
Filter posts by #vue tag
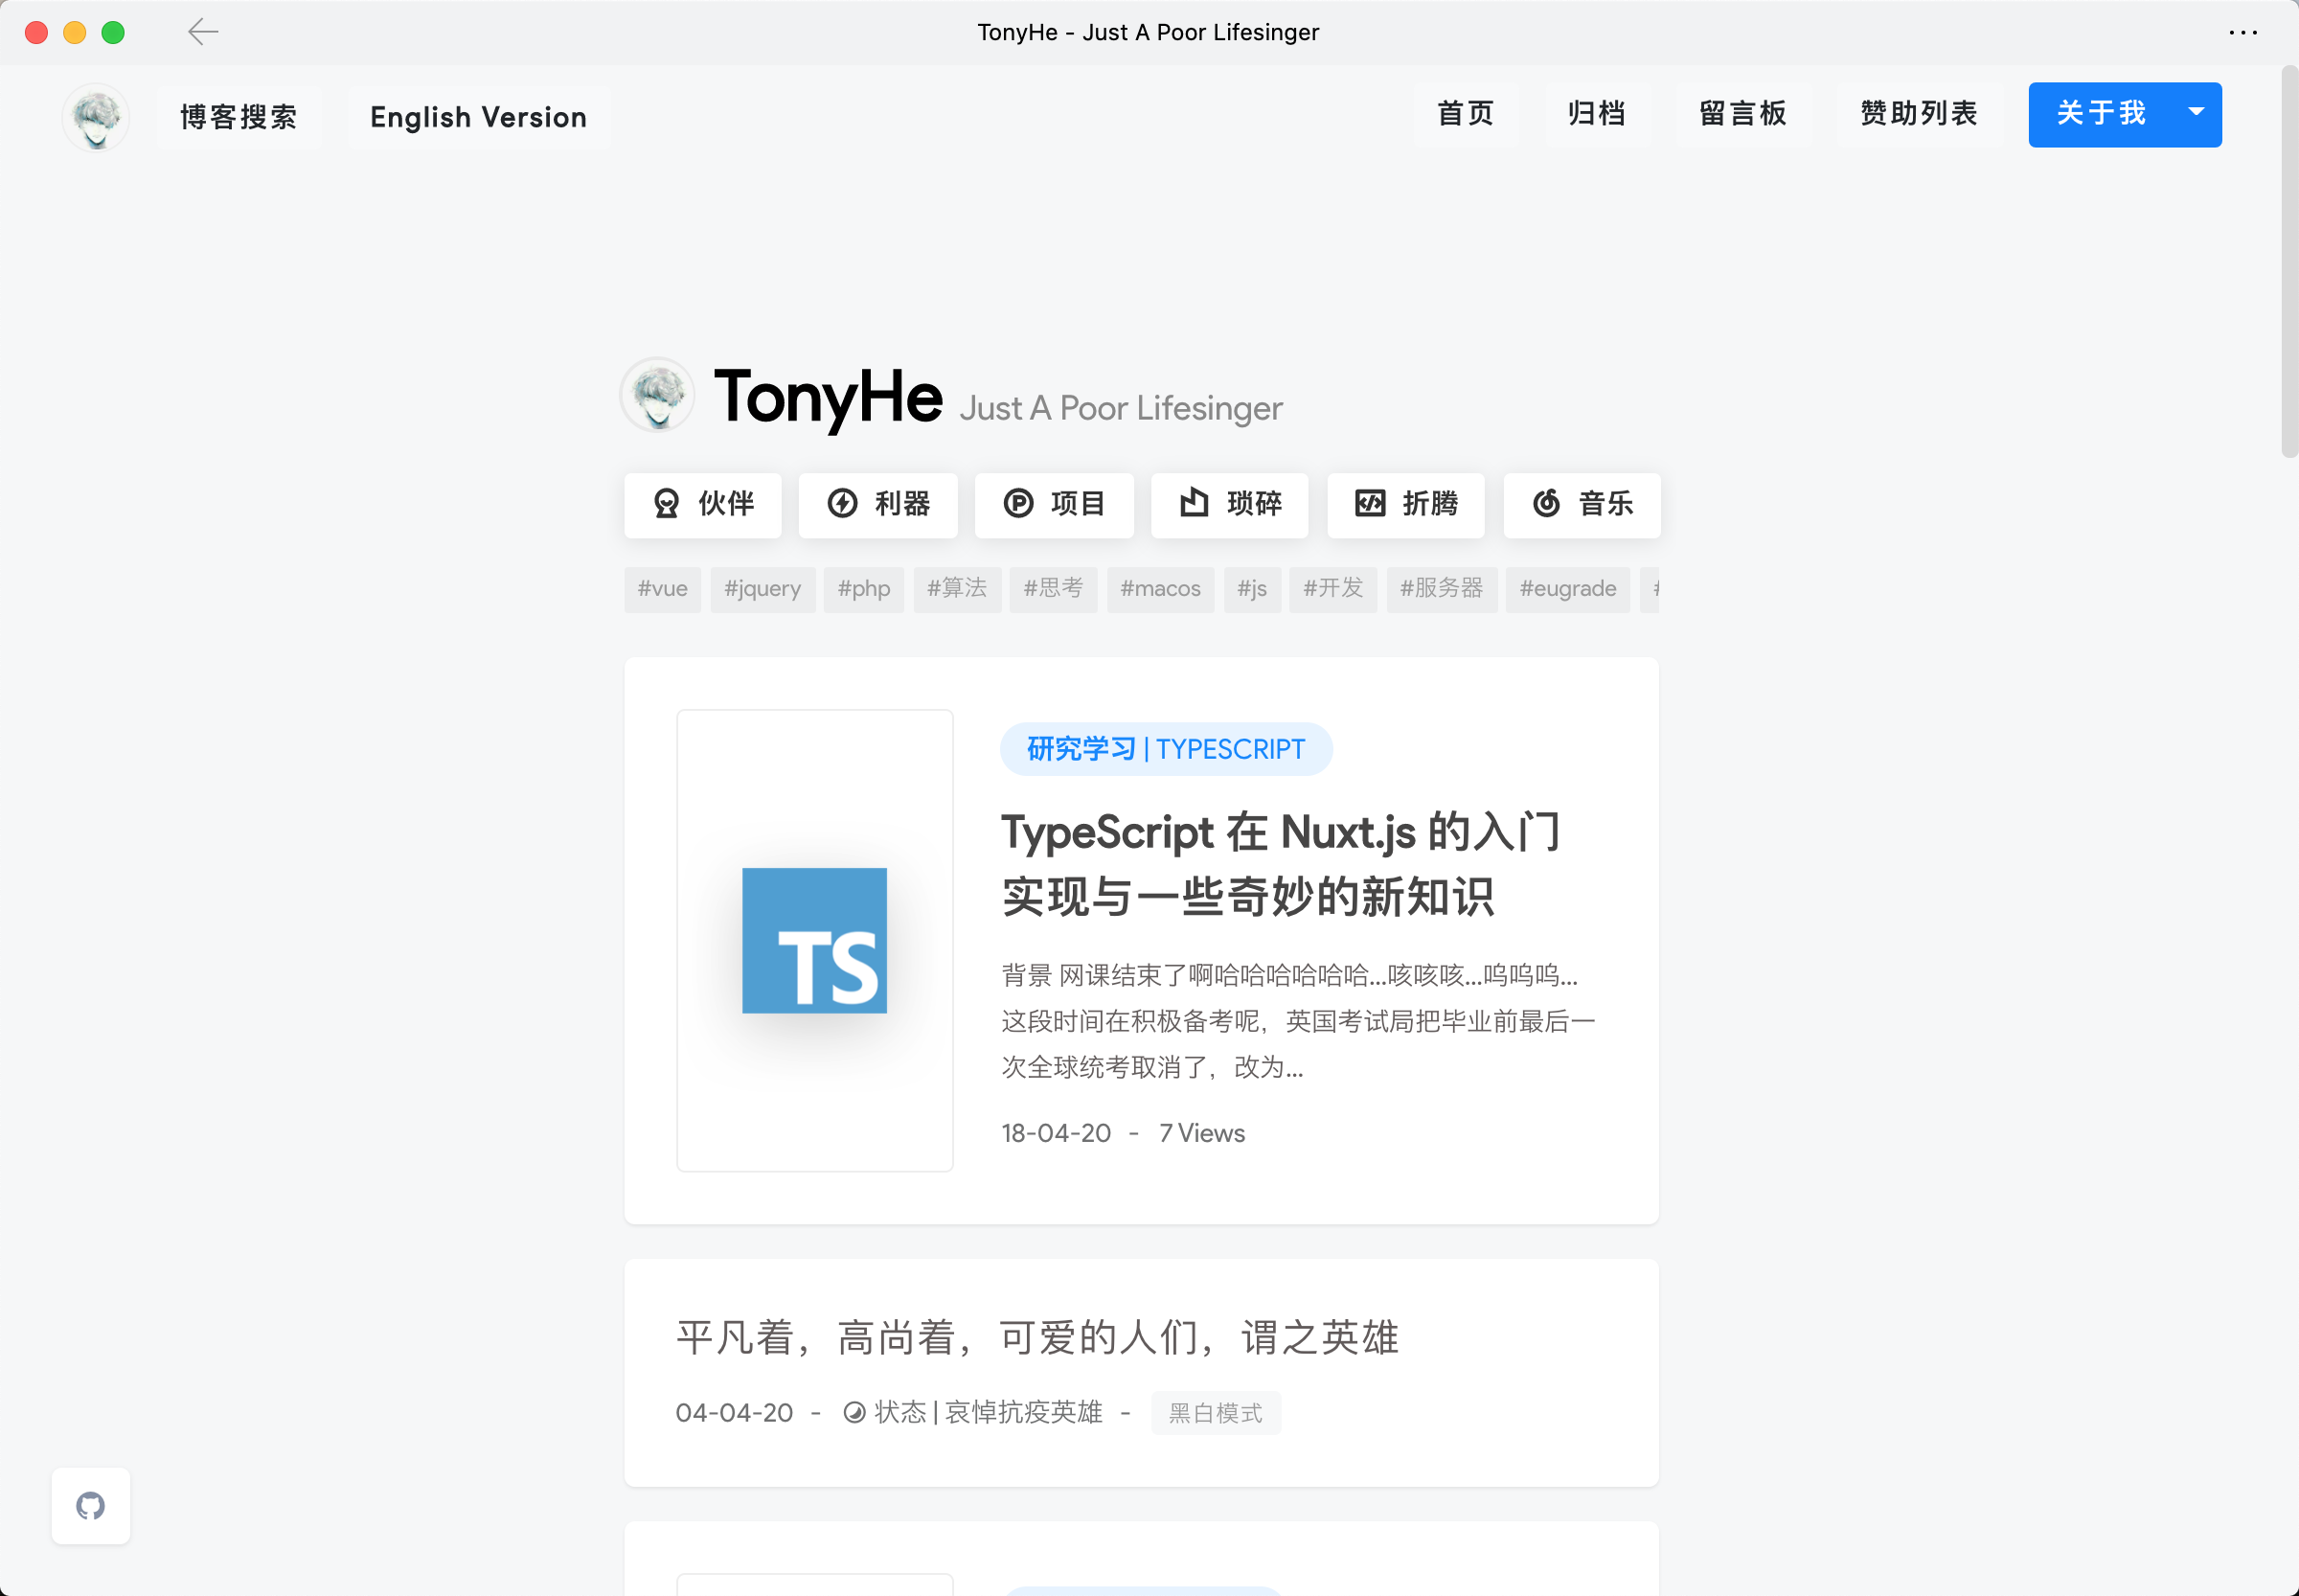(662, 589)
